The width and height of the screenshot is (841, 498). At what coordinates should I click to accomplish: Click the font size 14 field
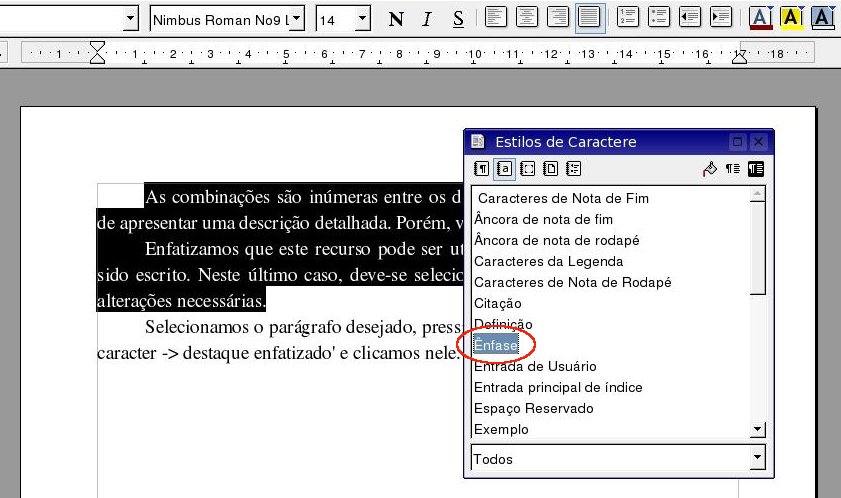pos(336,19)
